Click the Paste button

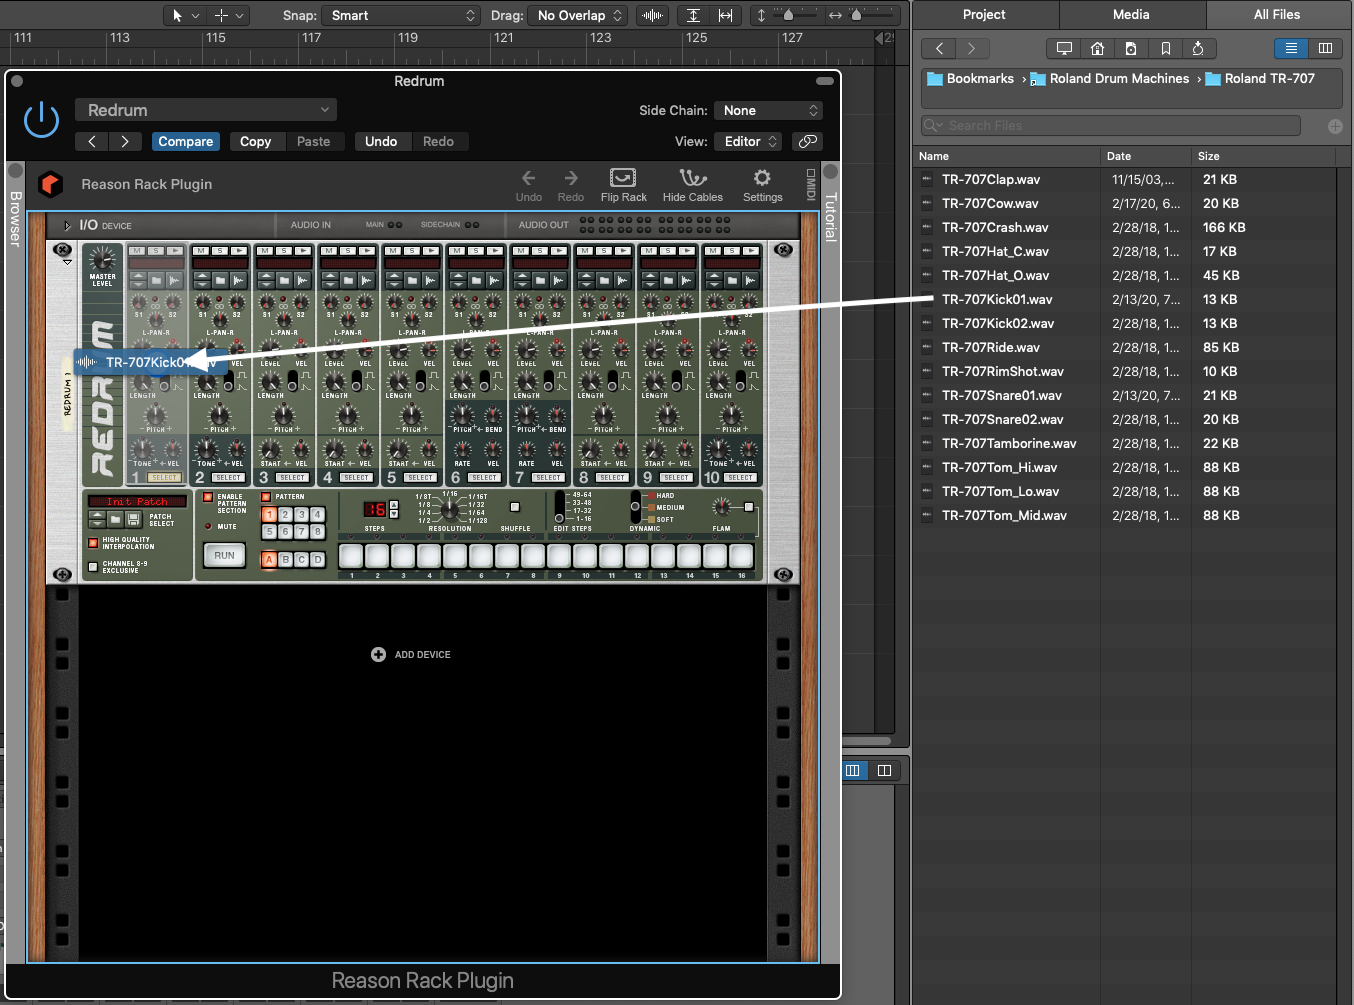point(313,141)
